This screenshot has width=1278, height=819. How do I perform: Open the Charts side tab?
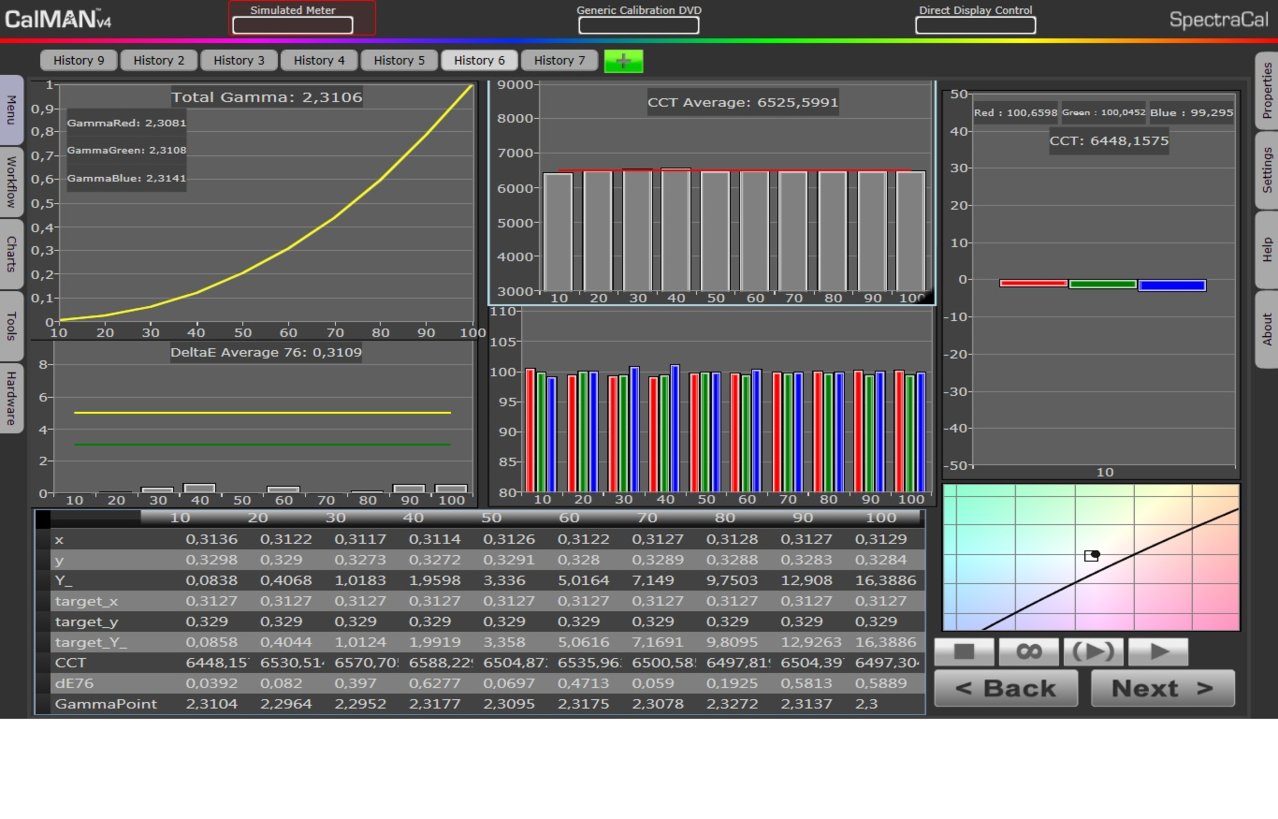[11, 254]
